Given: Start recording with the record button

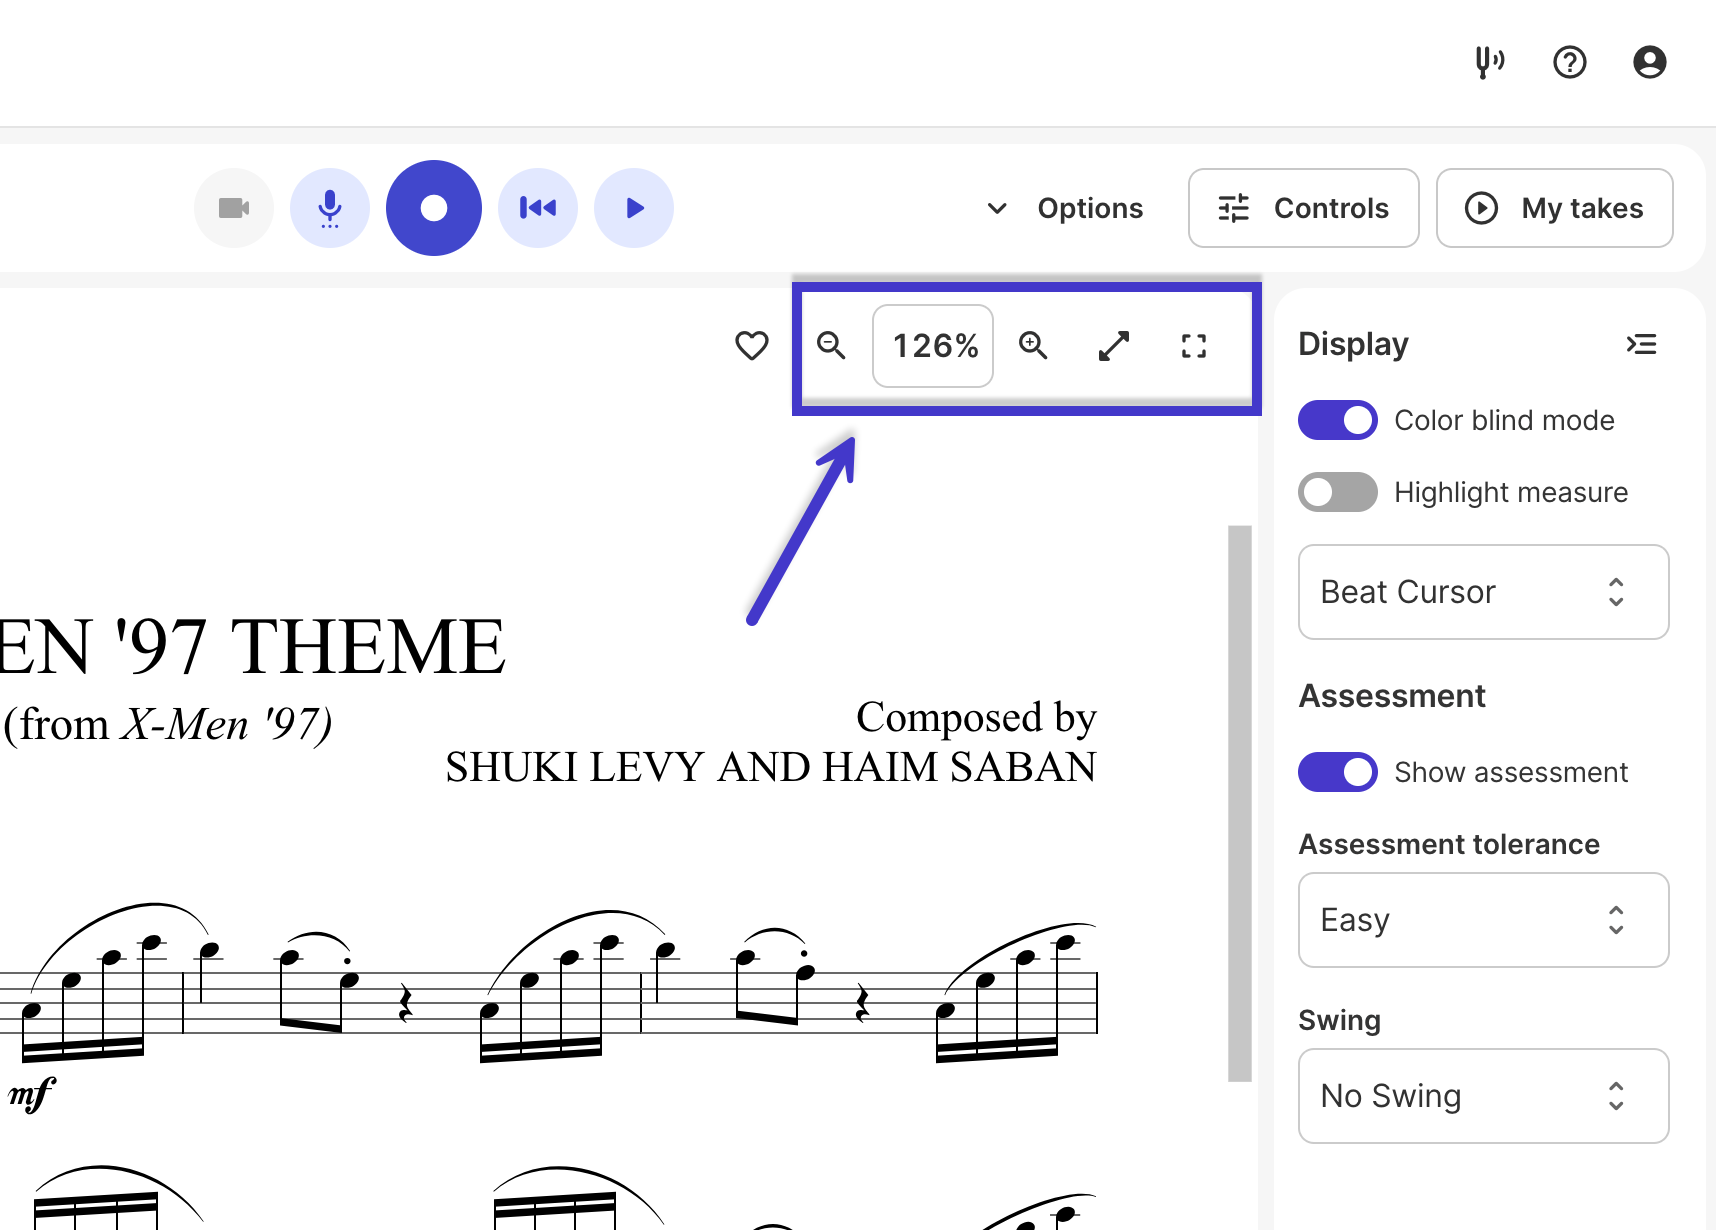Looking at the screenshot, I should tap(434, 208).
